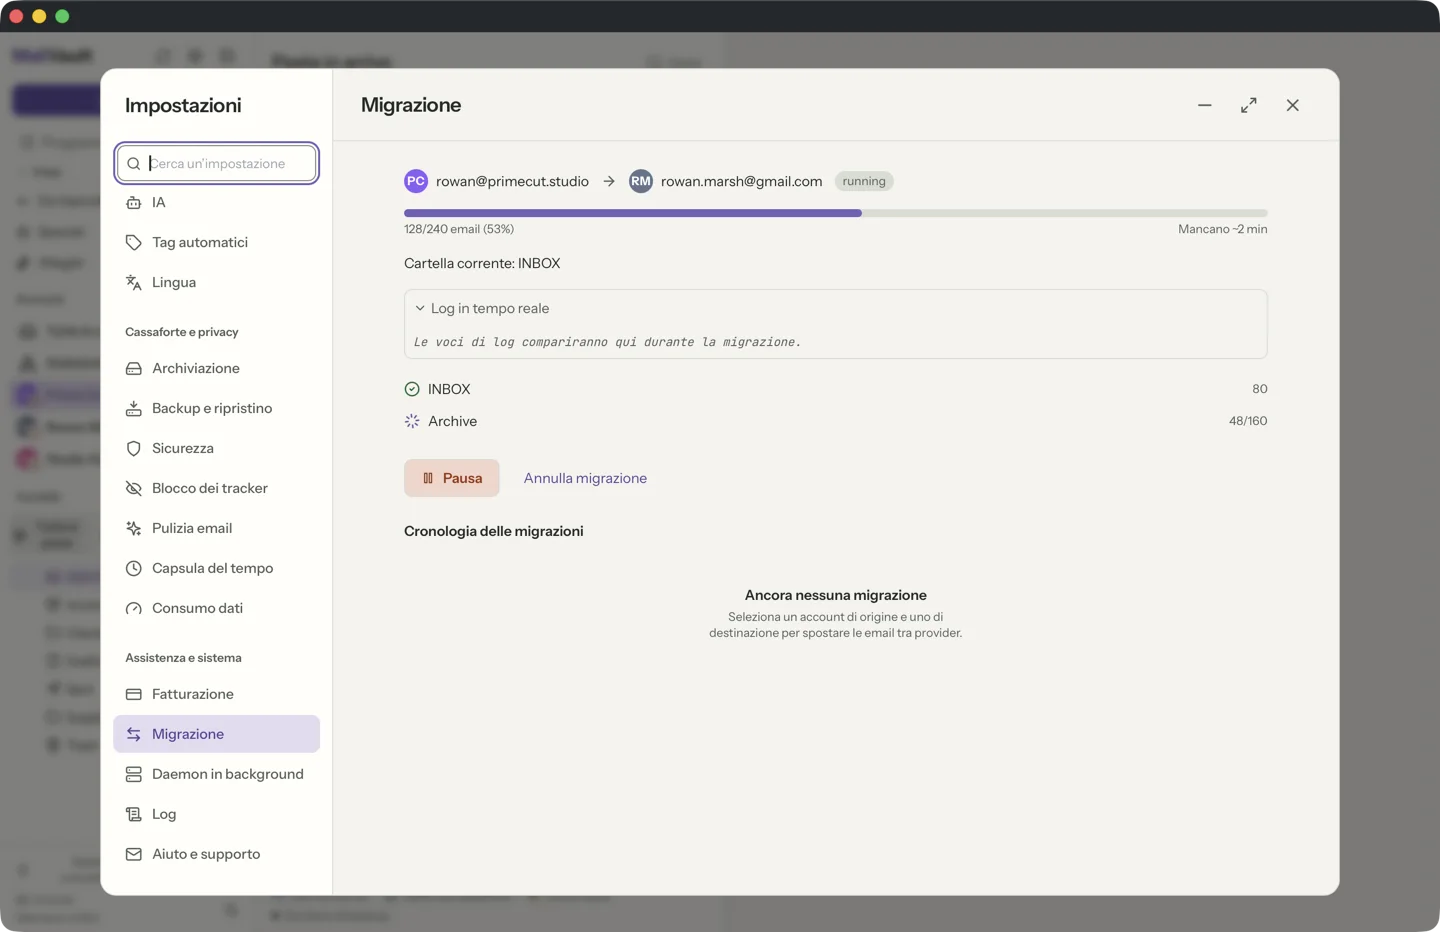The width and height of the screenshot is (1440, 932).
Task: Click the Fatturazione card icon
Action: tap(133, 695)
